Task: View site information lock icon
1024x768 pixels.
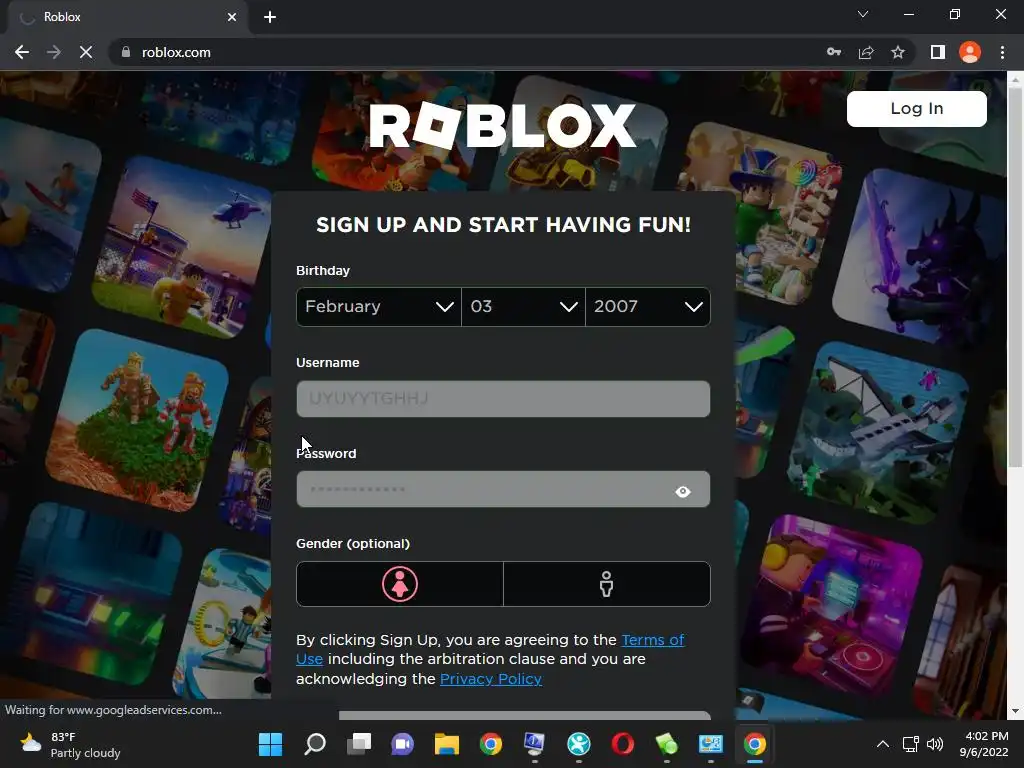Action: point(125,52)
